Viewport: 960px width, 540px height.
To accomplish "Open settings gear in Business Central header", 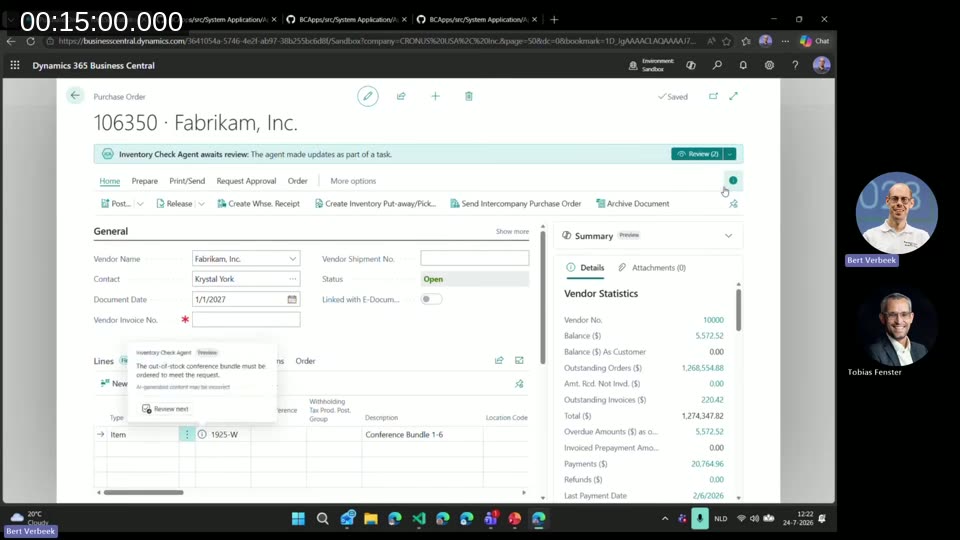I will coord(769,65).
